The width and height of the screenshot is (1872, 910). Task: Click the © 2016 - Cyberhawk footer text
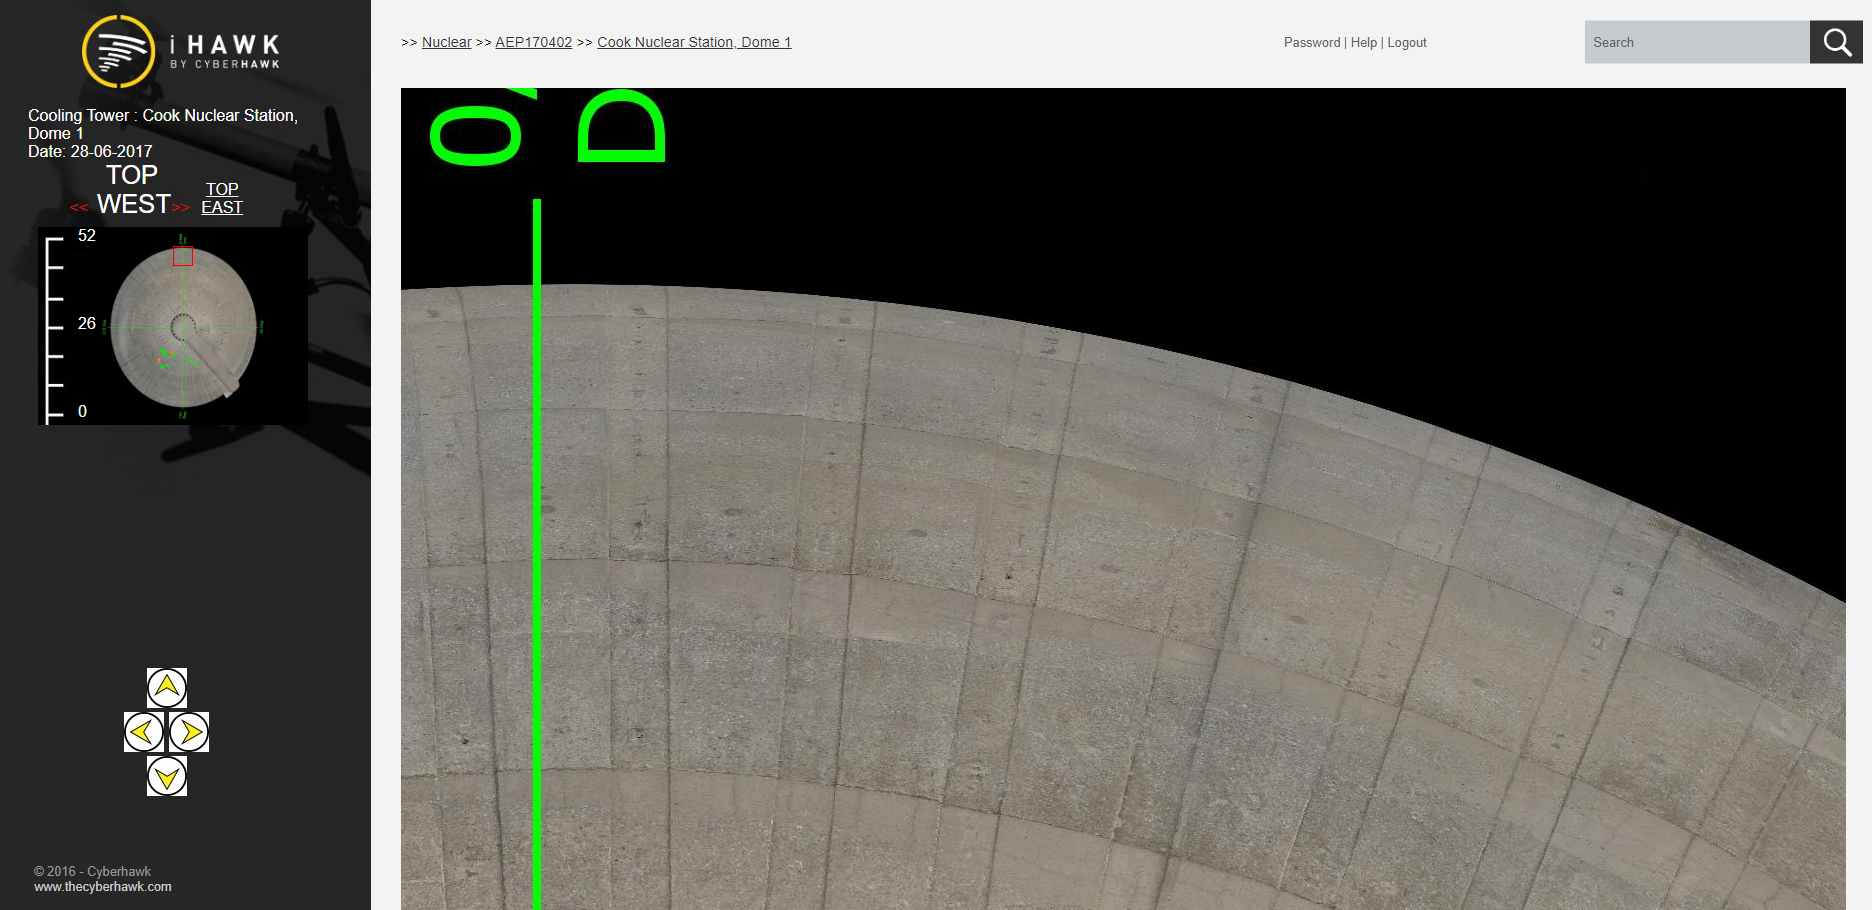(x=92, y=872)
